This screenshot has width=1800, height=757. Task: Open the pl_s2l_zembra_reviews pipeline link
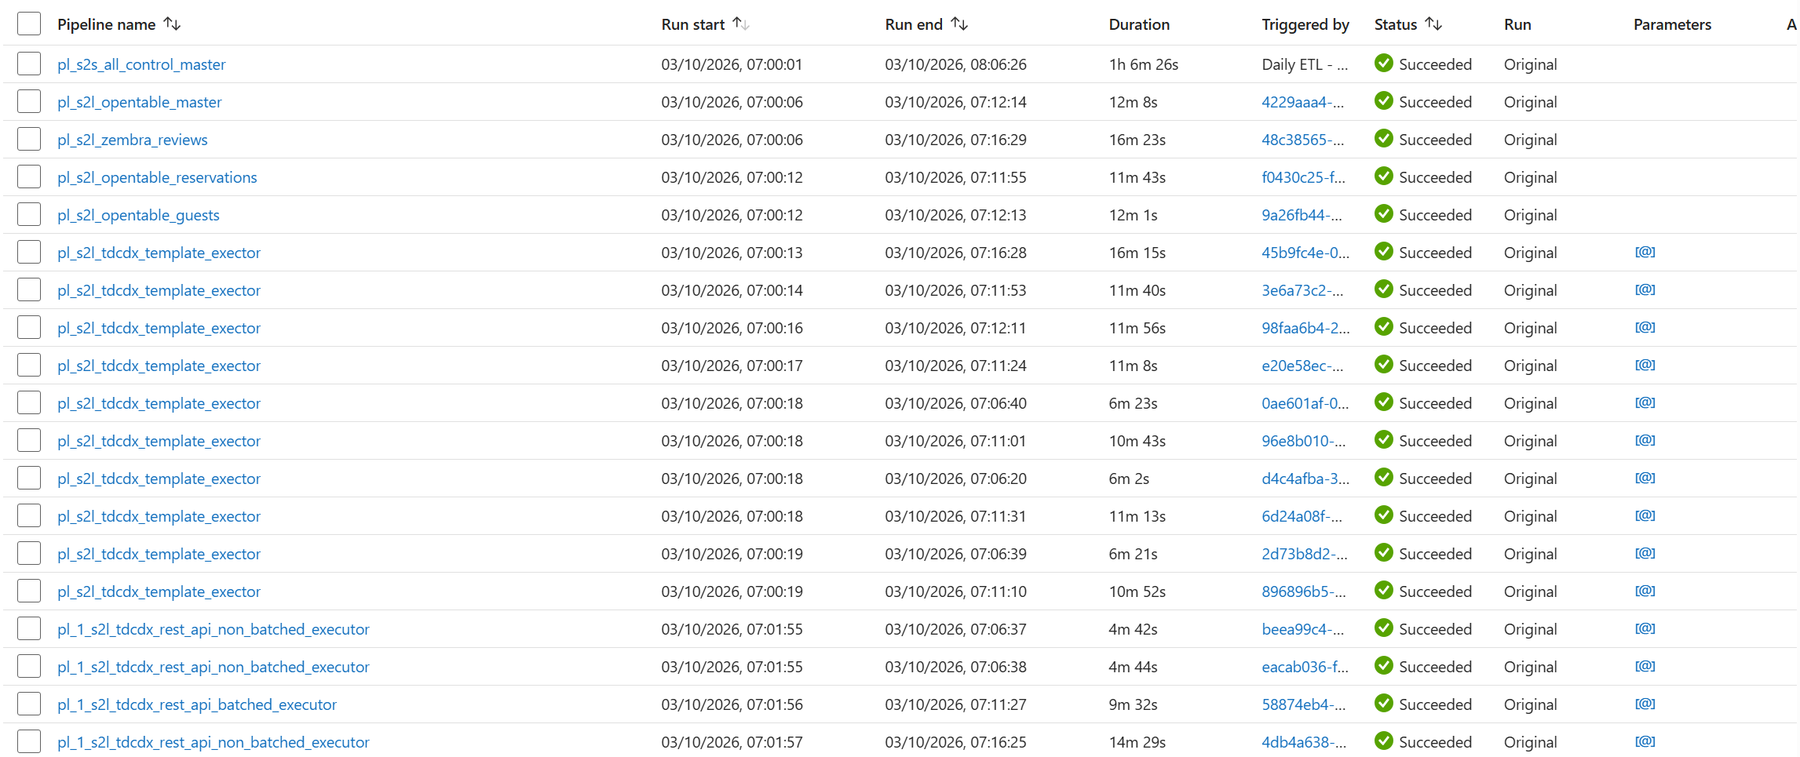(132, 140)
